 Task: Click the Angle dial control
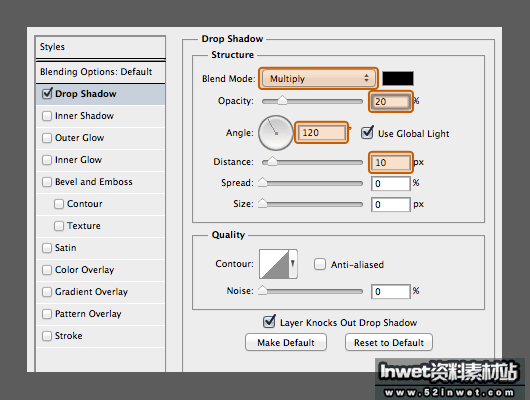point(275,133)
